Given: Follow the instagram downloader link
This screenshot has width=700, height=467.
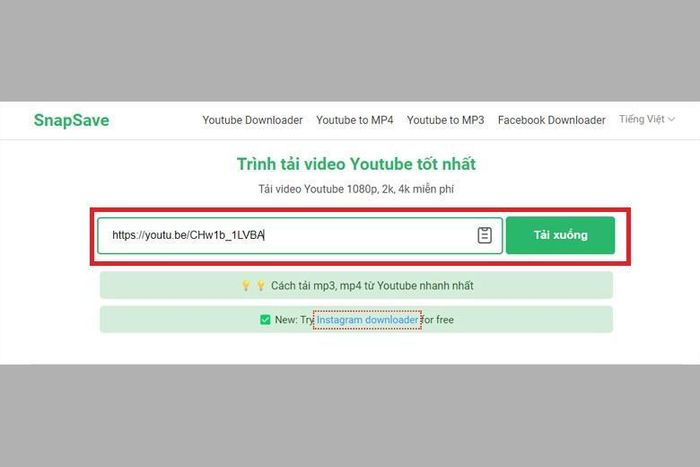Looking at the screenshot, I should pyautogui.click(x=367, y=320).
